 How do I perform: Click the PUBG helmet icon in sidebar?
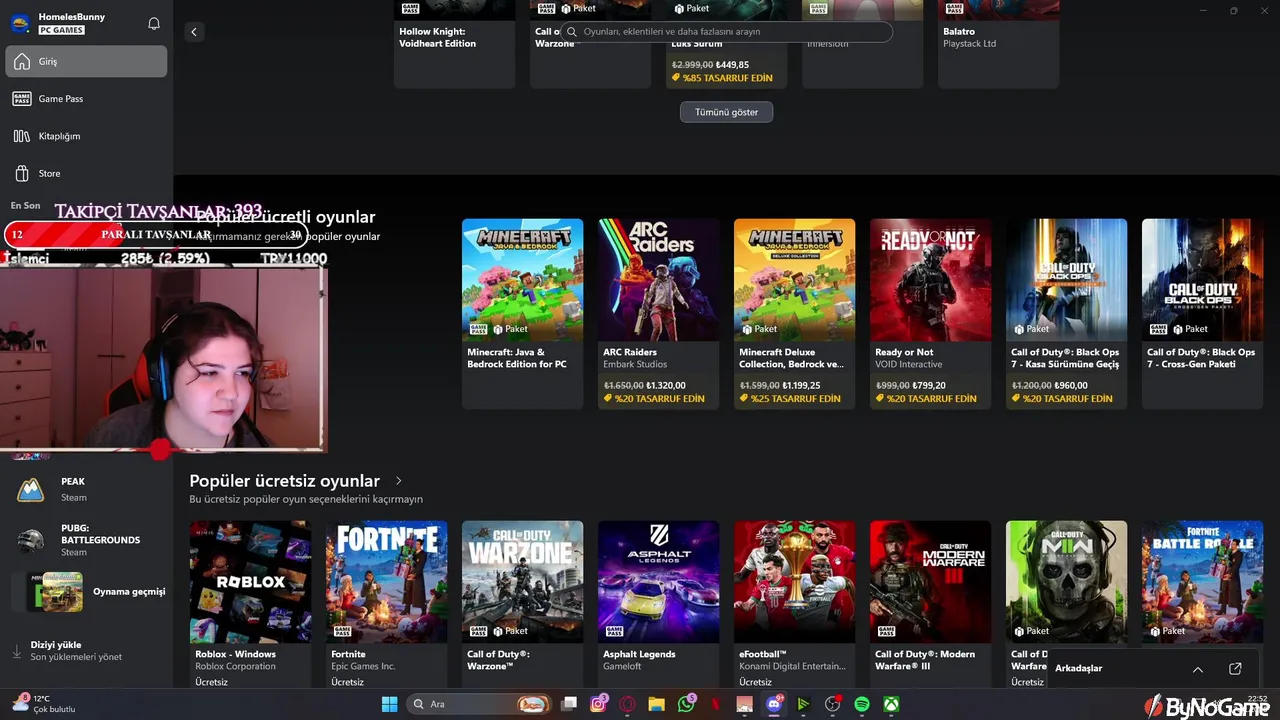pos(31,540)
